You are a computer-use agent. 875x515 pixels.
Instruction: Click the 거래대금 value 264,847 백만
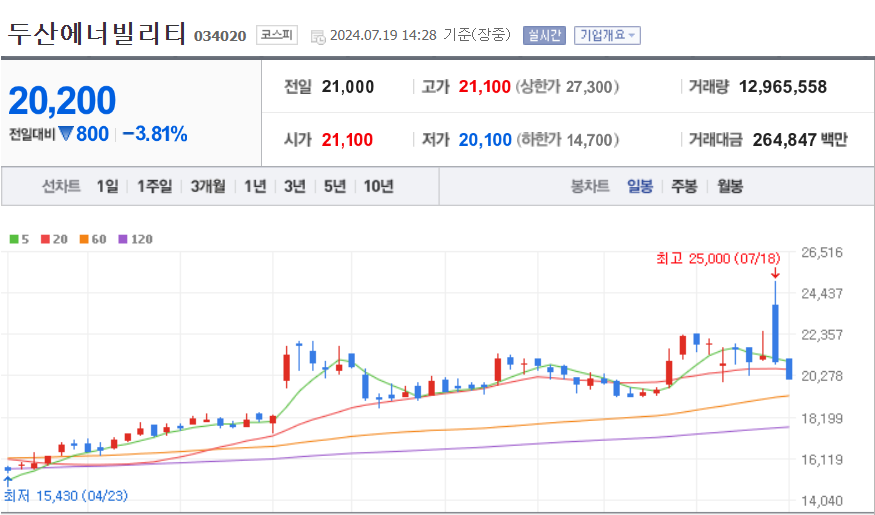800,139
